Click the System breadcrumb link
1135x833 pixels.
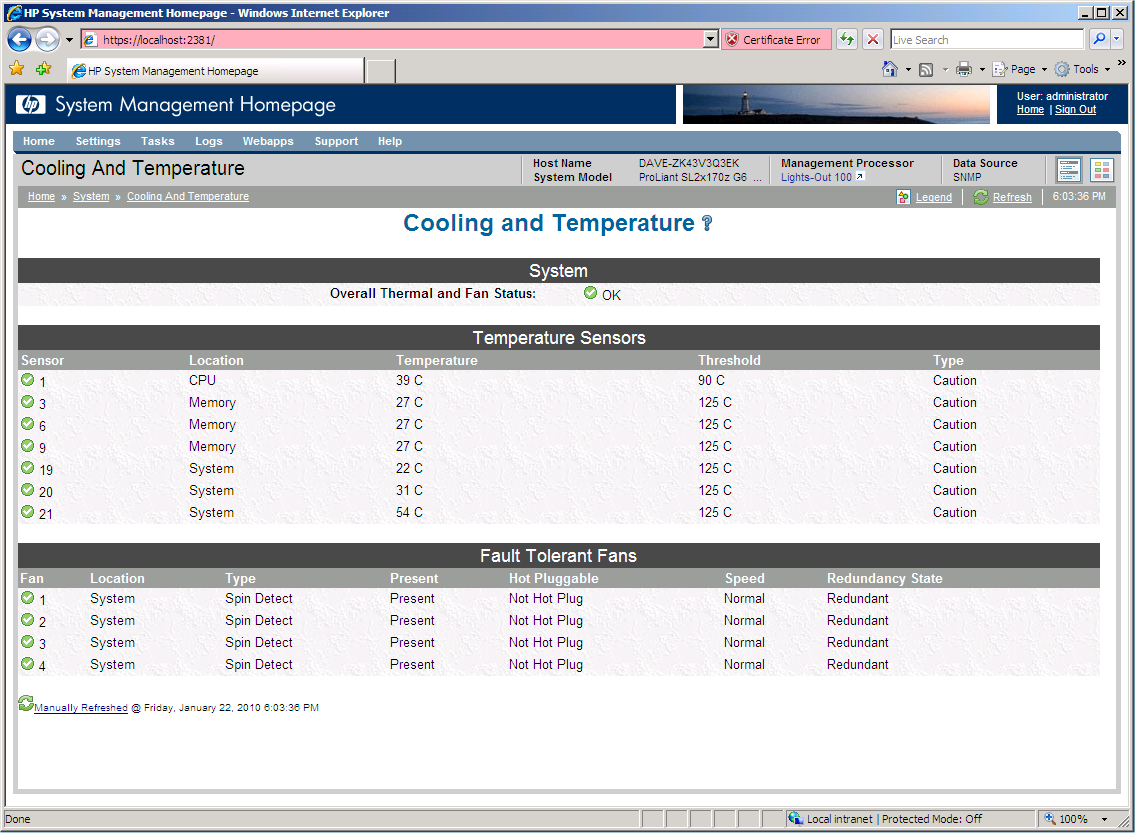tap(91, 196)
